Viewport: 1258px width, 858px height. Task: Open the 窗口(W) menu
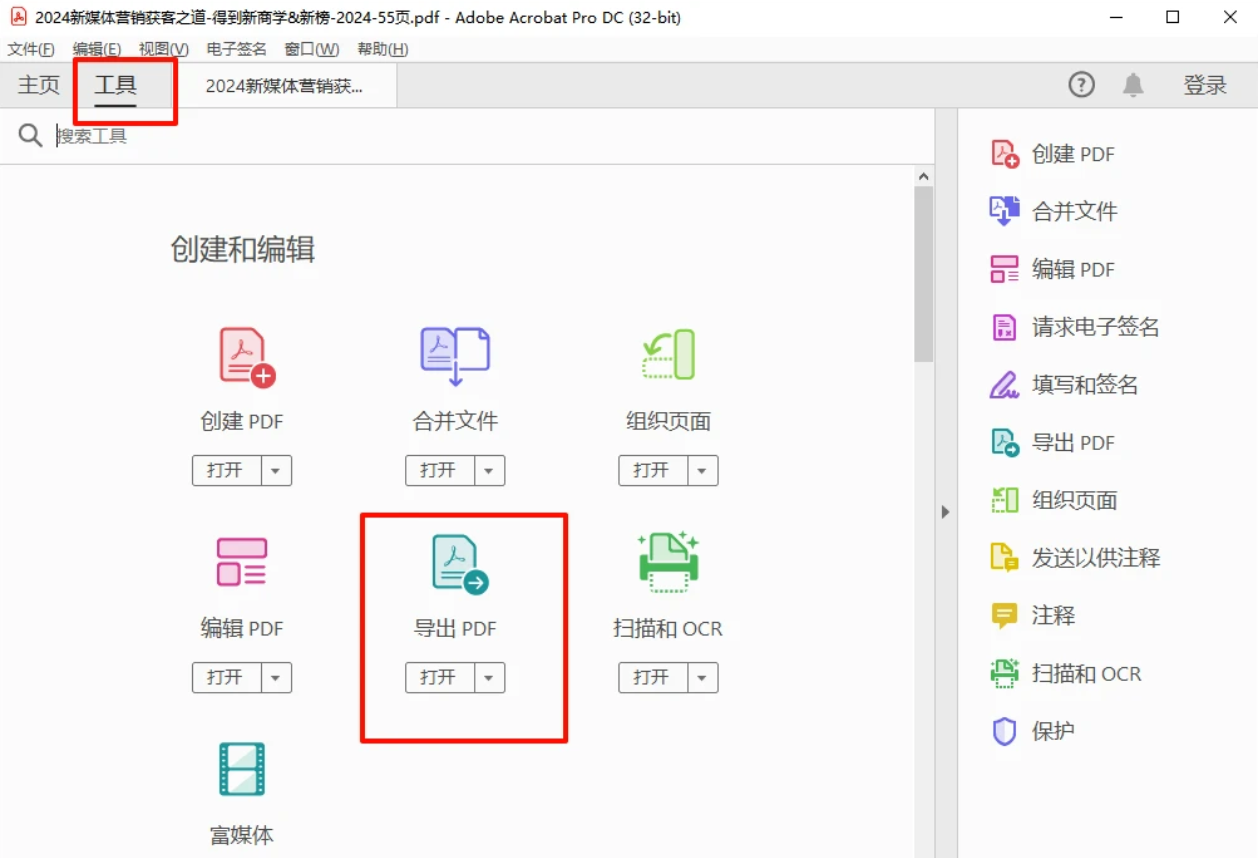(312, 49)
